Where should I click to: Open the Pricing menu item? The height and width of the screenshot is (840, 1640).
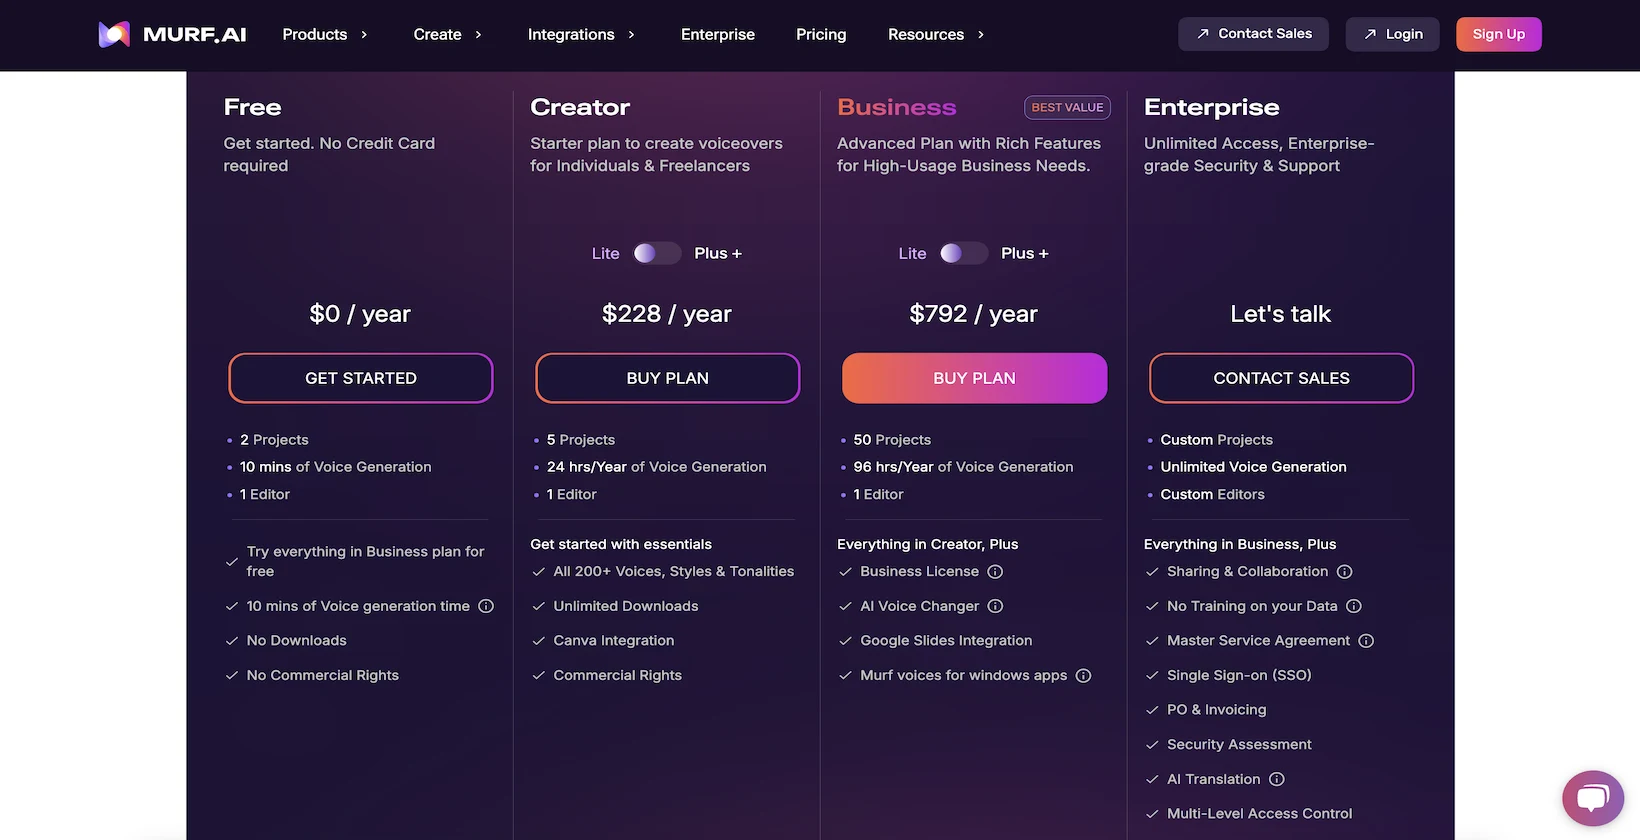point(821,35)
